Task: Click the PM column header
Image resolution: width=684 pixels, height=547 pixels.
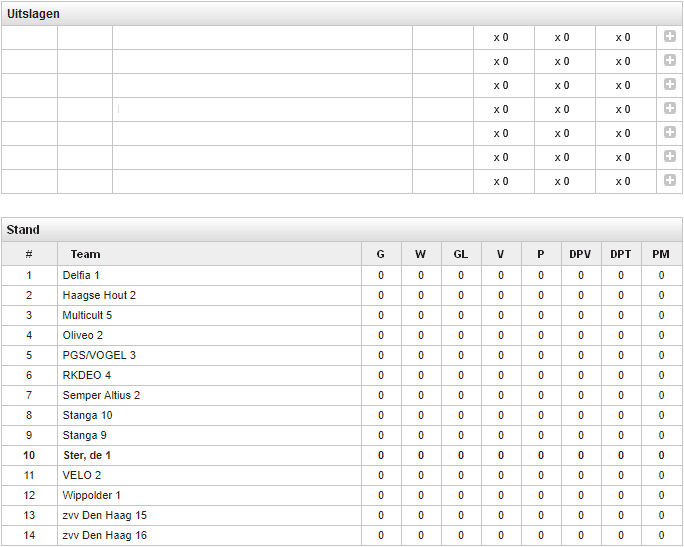Action: [x=661, y=254]
